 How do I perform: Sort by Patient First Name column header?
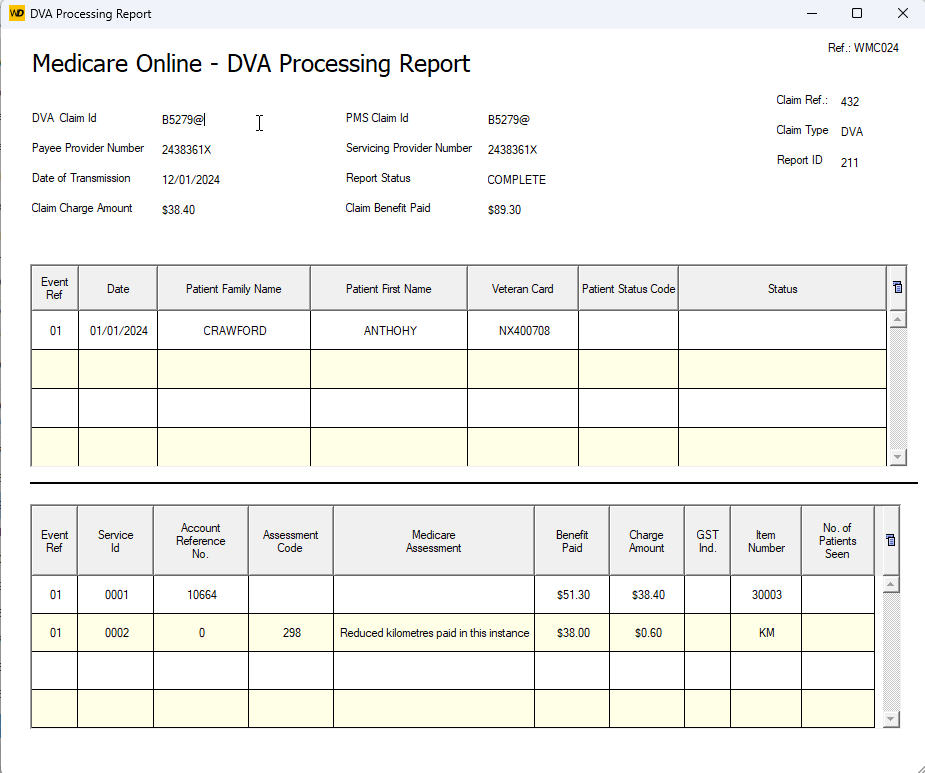[x=389, y=288]
